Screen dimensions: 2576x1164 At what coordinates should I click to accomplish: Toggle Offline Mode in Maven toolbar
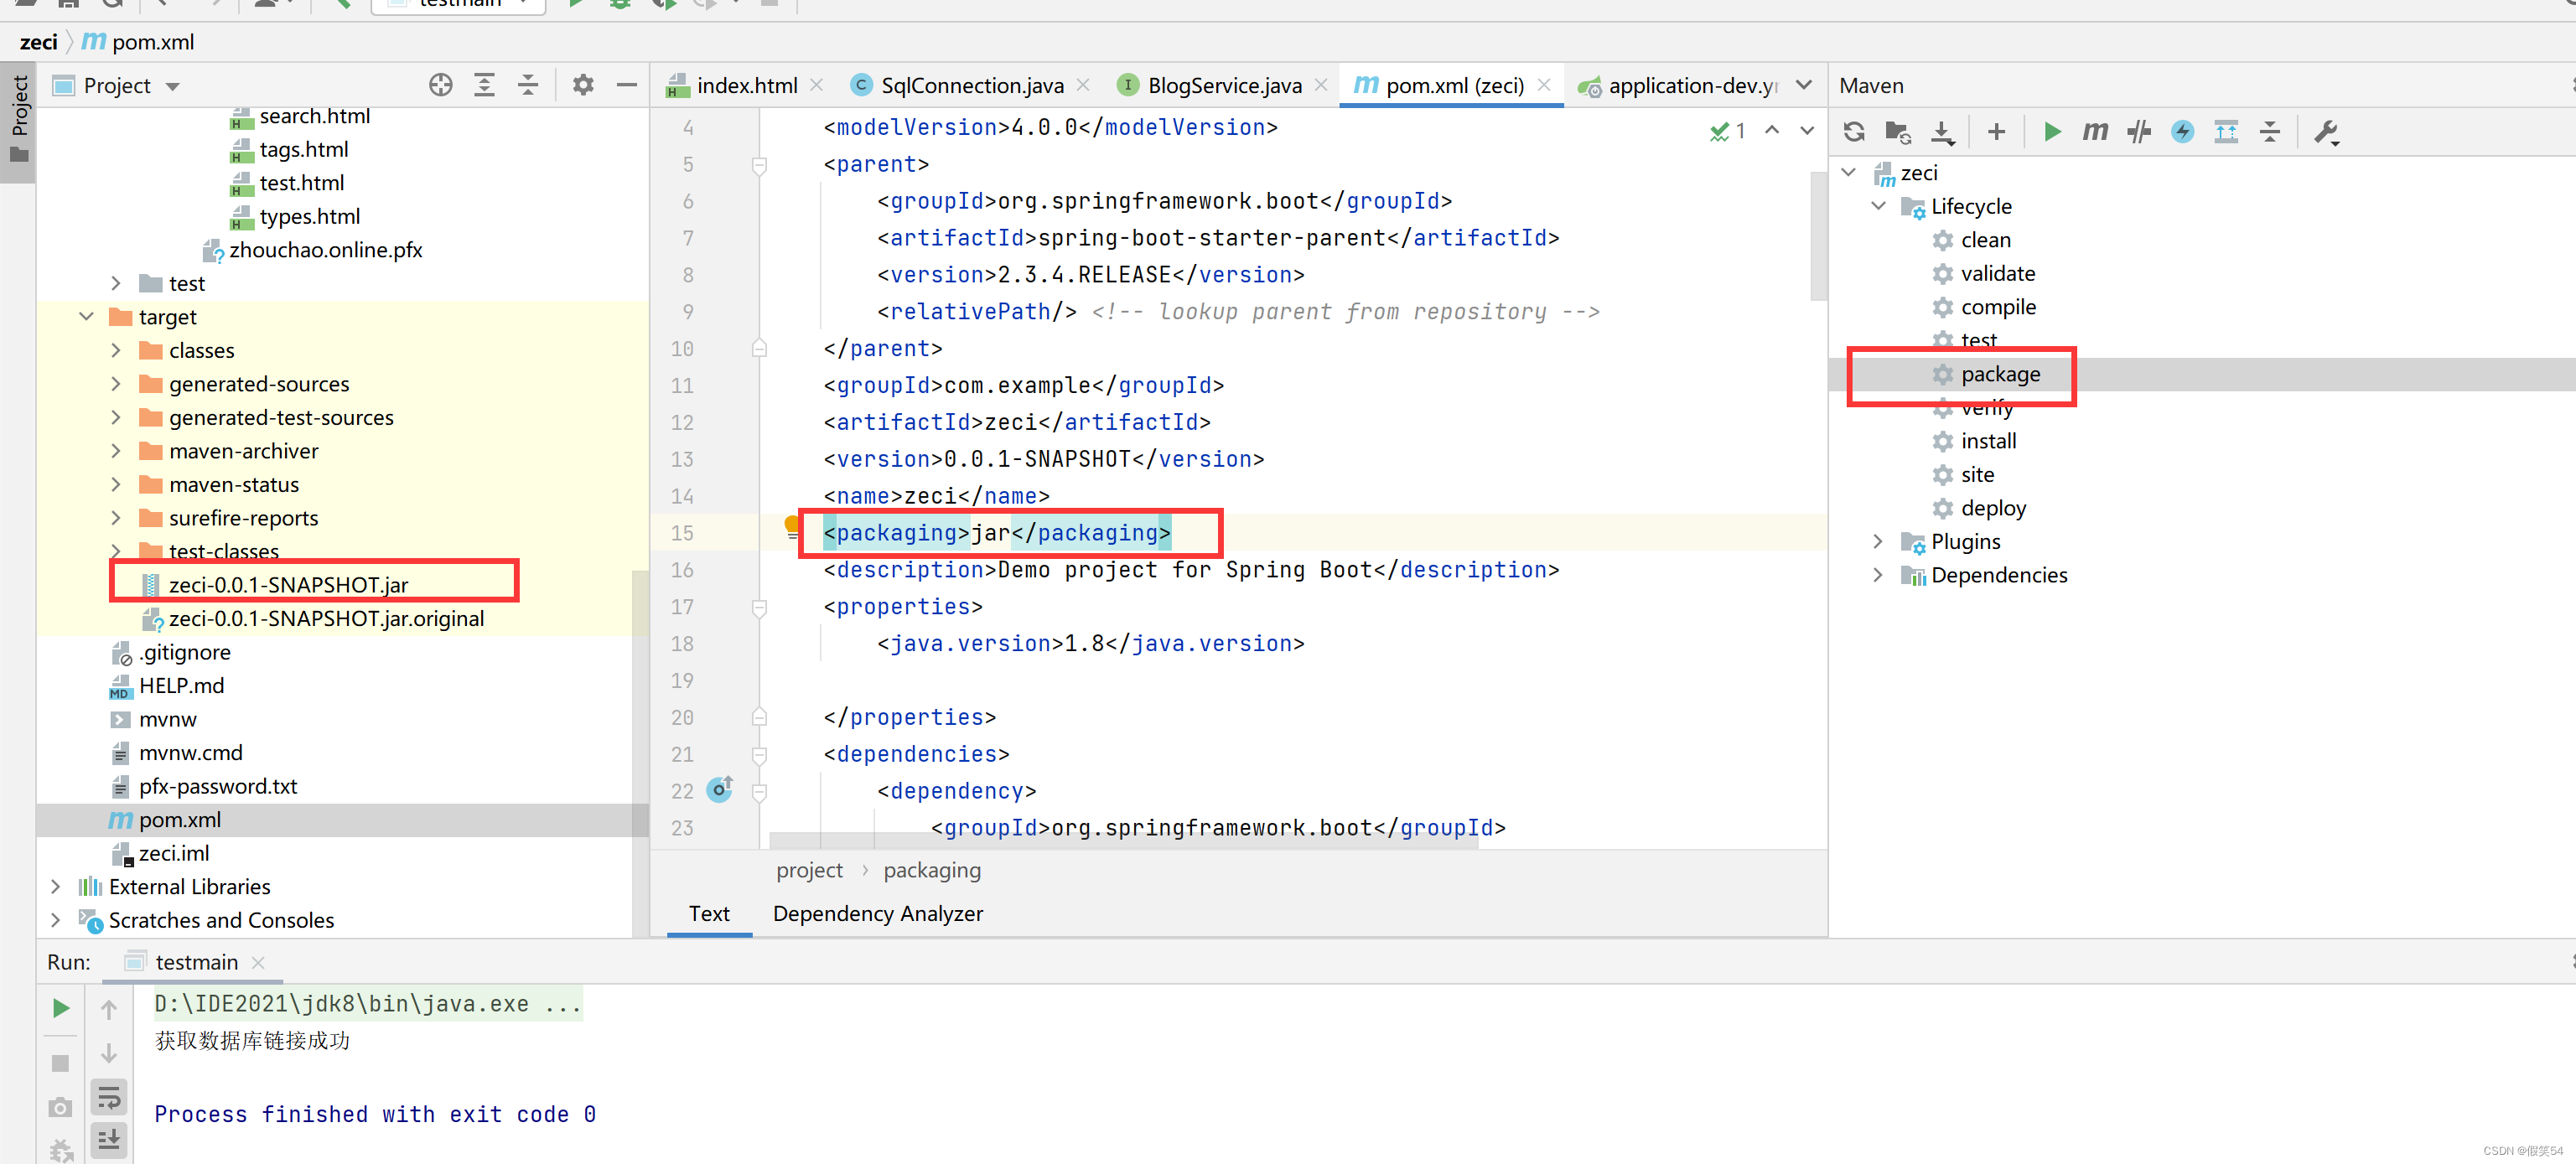(2139, 132)
